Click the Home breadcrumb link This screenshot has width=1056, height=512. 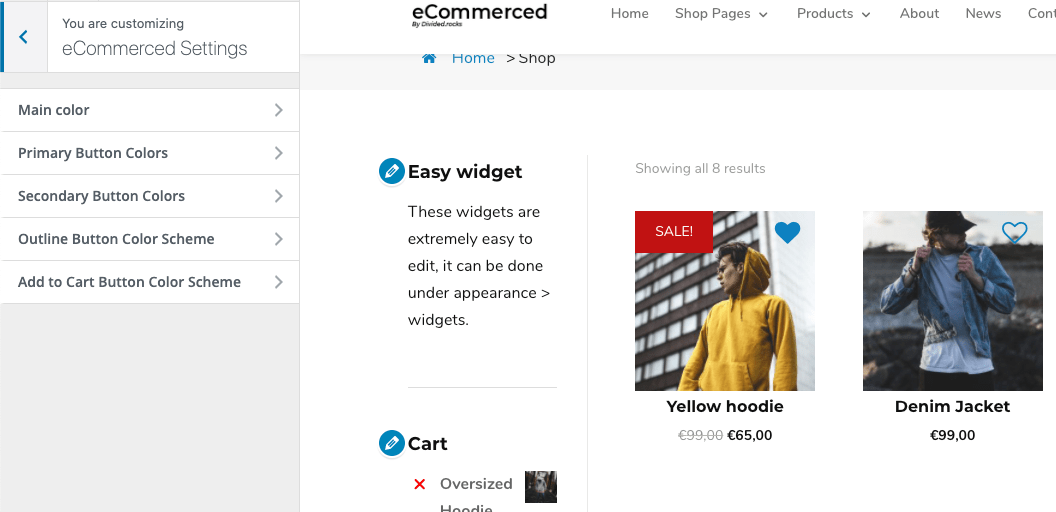pos(473,58)
